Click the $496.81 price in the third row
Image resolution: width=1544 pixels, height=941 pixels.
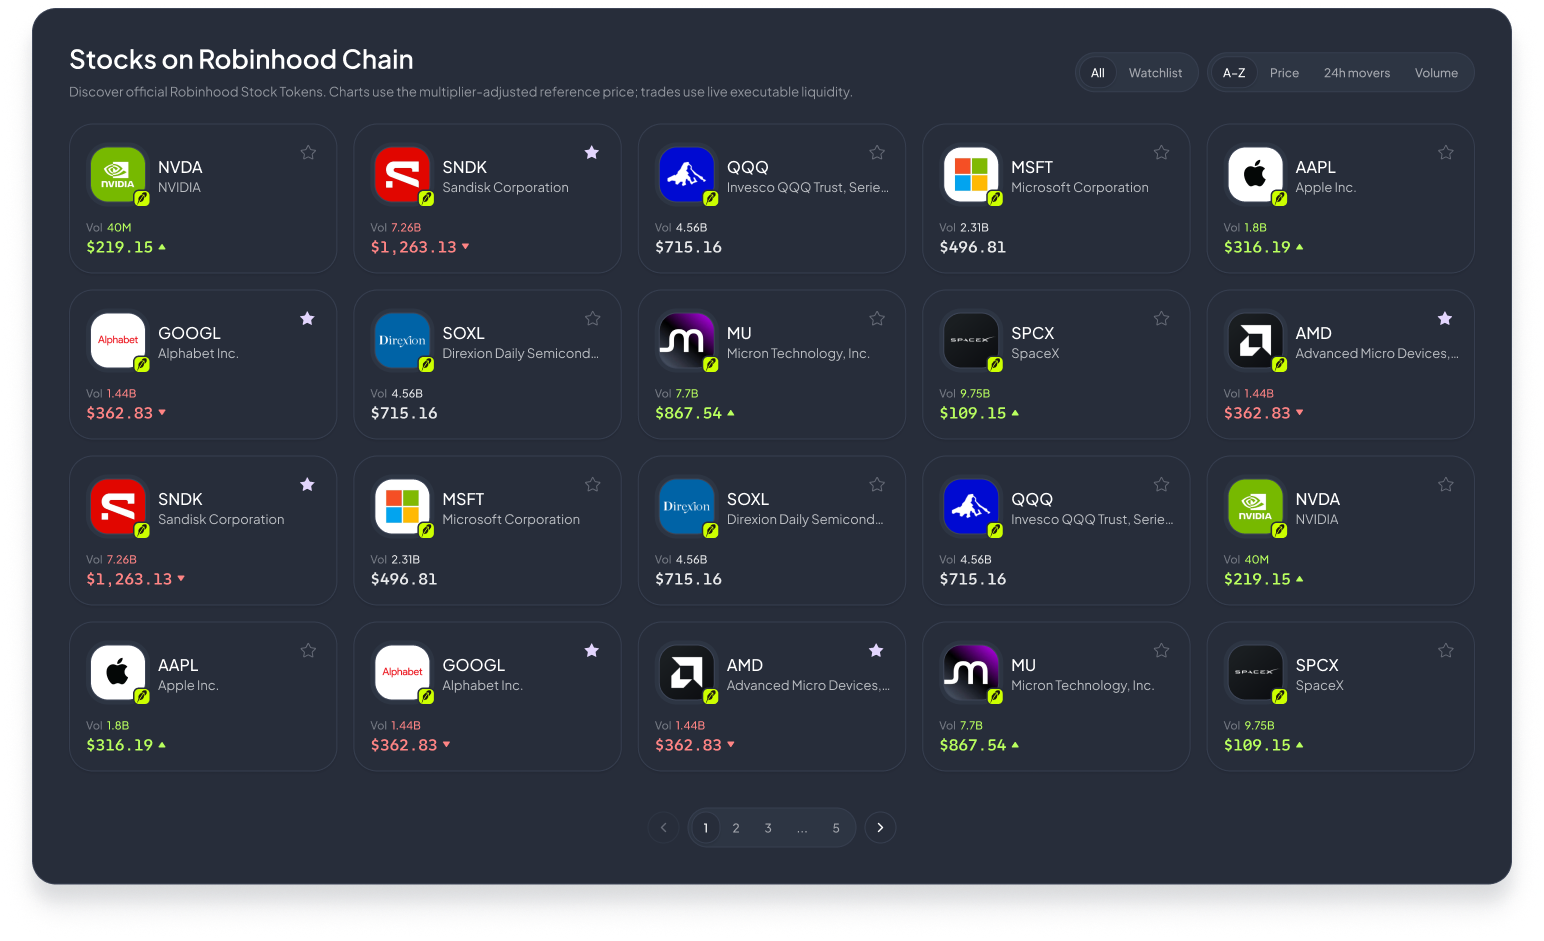click(404, 579)
